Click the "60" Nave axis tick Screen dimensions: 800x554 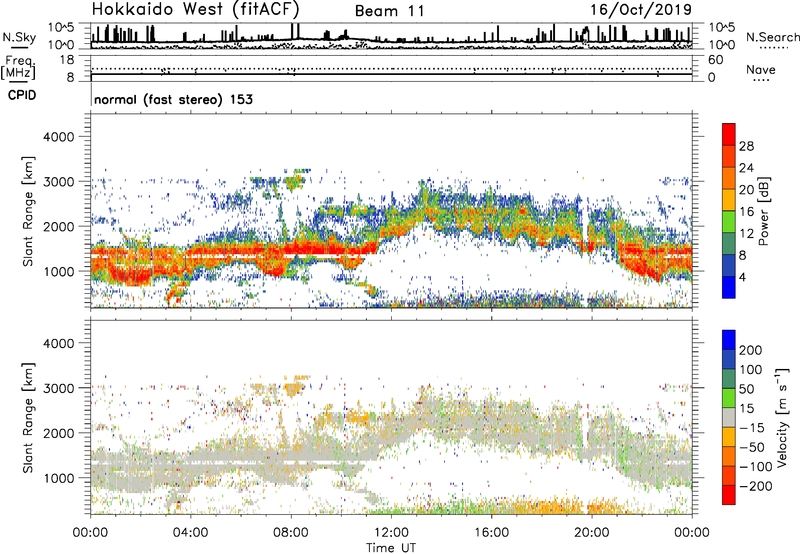click(715, 60)
